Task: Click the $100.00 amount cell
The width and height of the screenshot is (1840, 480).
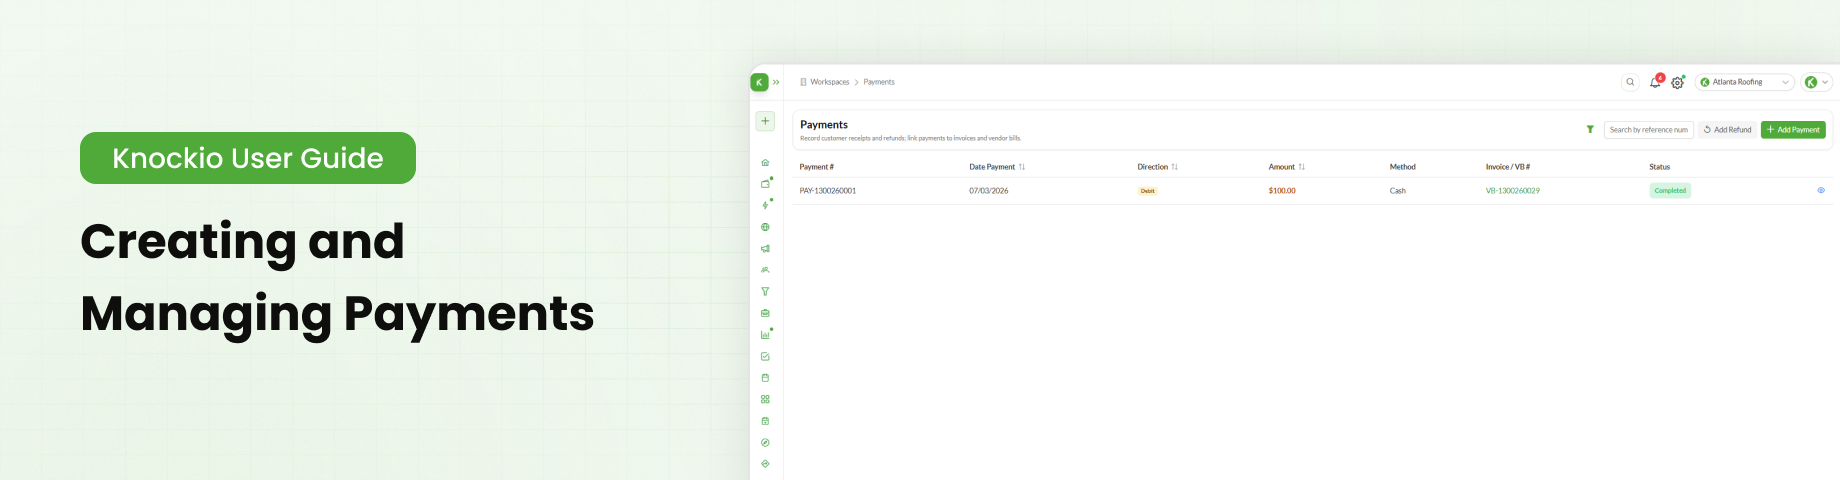Action: 1282,191
